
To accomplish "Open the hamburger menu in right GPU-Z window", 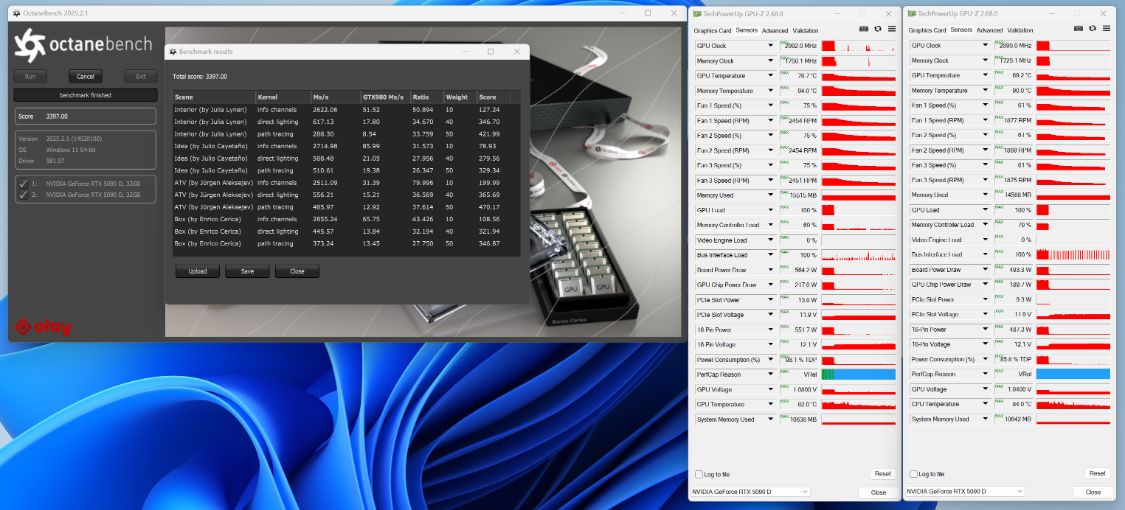I will click(x=1104, y=30).
